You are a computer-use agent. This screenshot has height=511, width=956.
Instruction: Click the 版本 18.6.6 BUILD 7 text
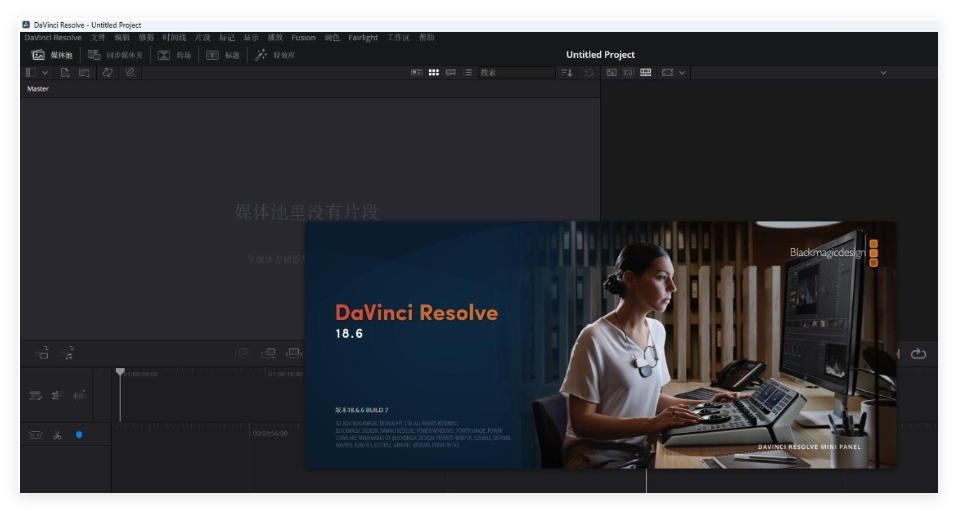(x=362, y=410)
